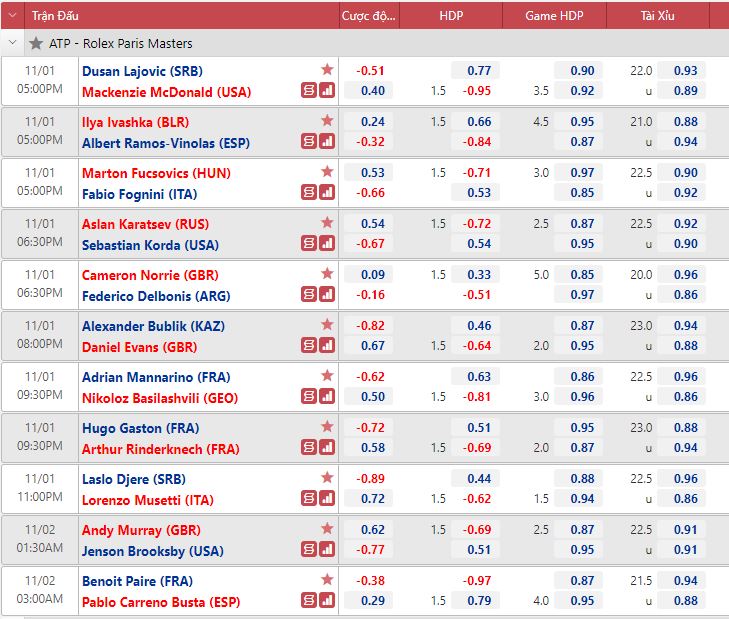Open ATP - Rolex Paris Masters league title
Viewport: 729px width, 619px height.
pos(121,44)
